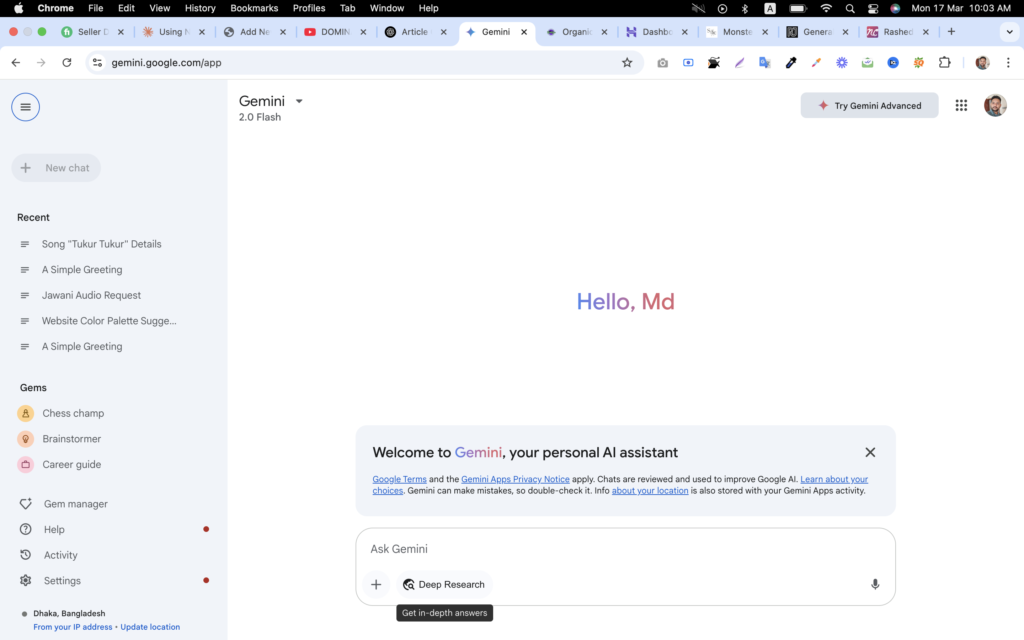
Task: Enable Deep Research
Action: [444, 584]
